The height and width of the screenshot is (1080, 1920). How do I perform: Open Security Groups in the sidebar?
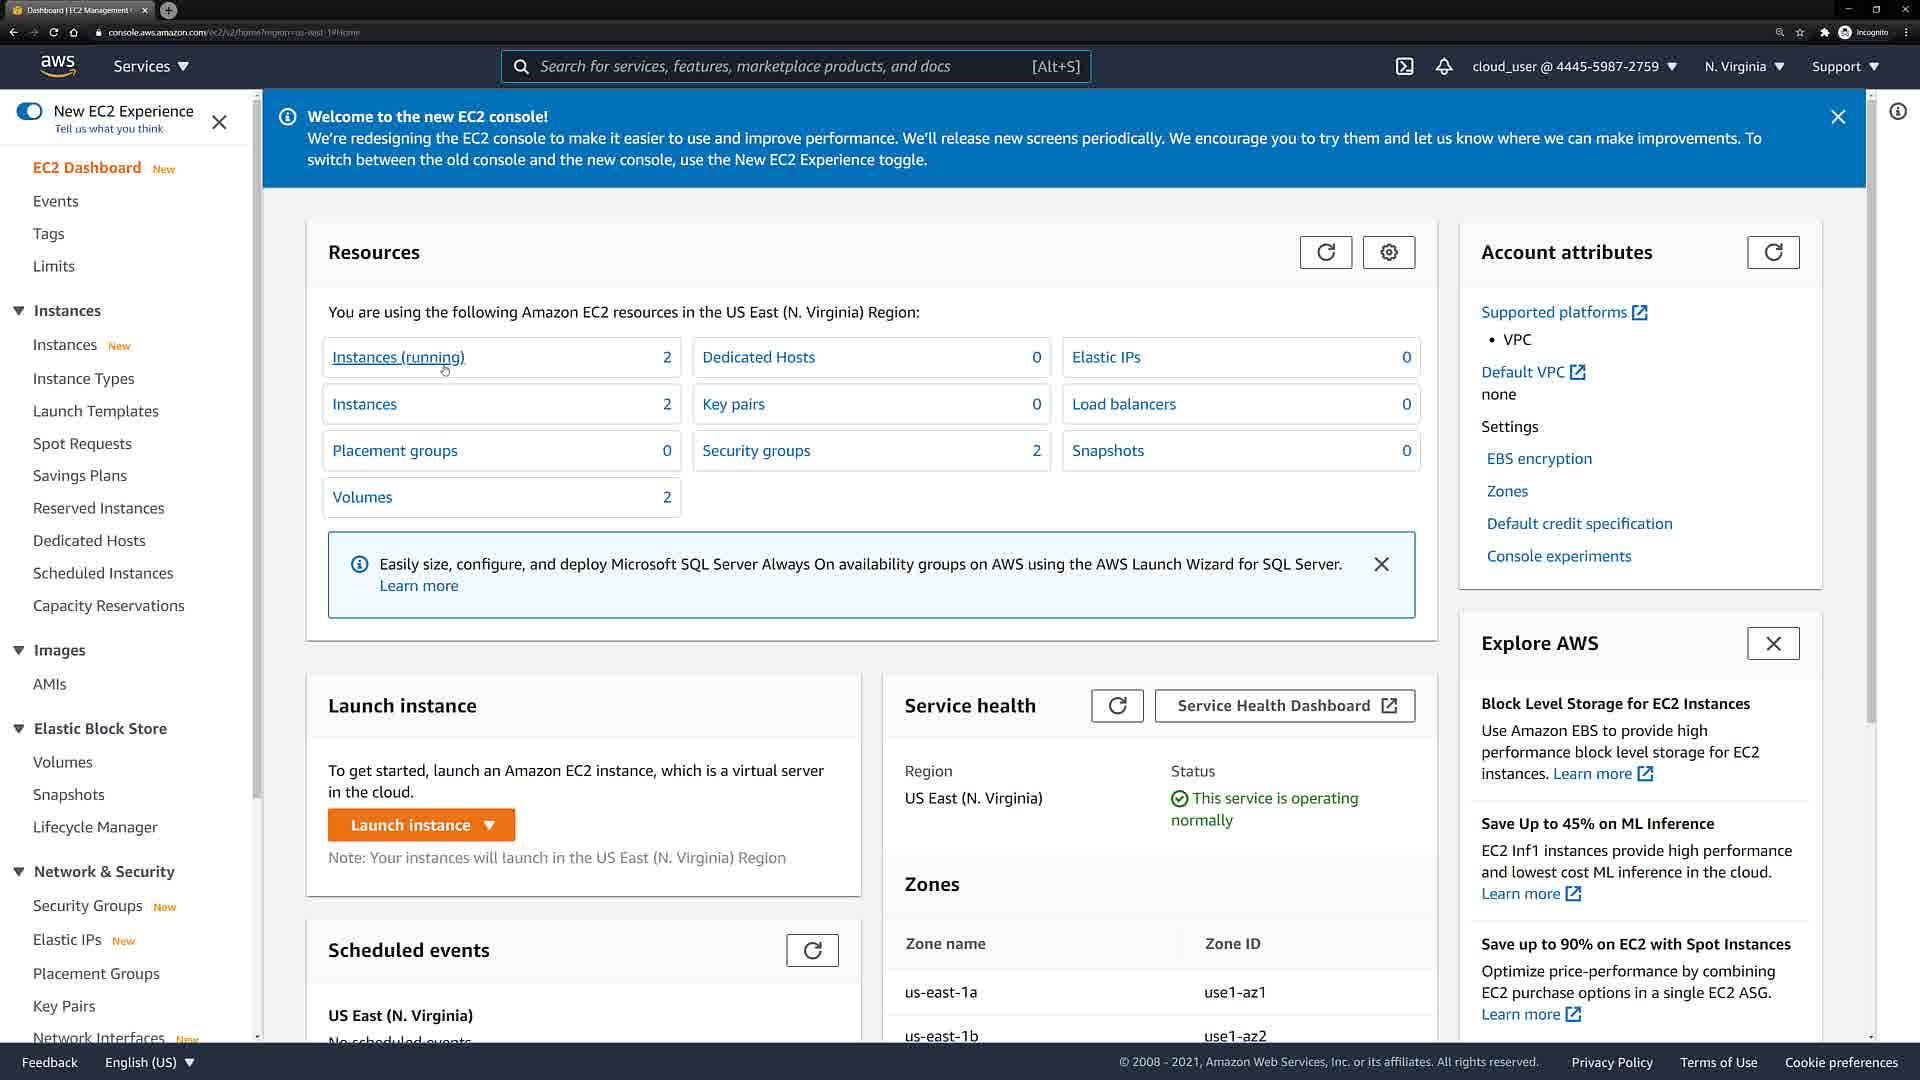[88, 906]
